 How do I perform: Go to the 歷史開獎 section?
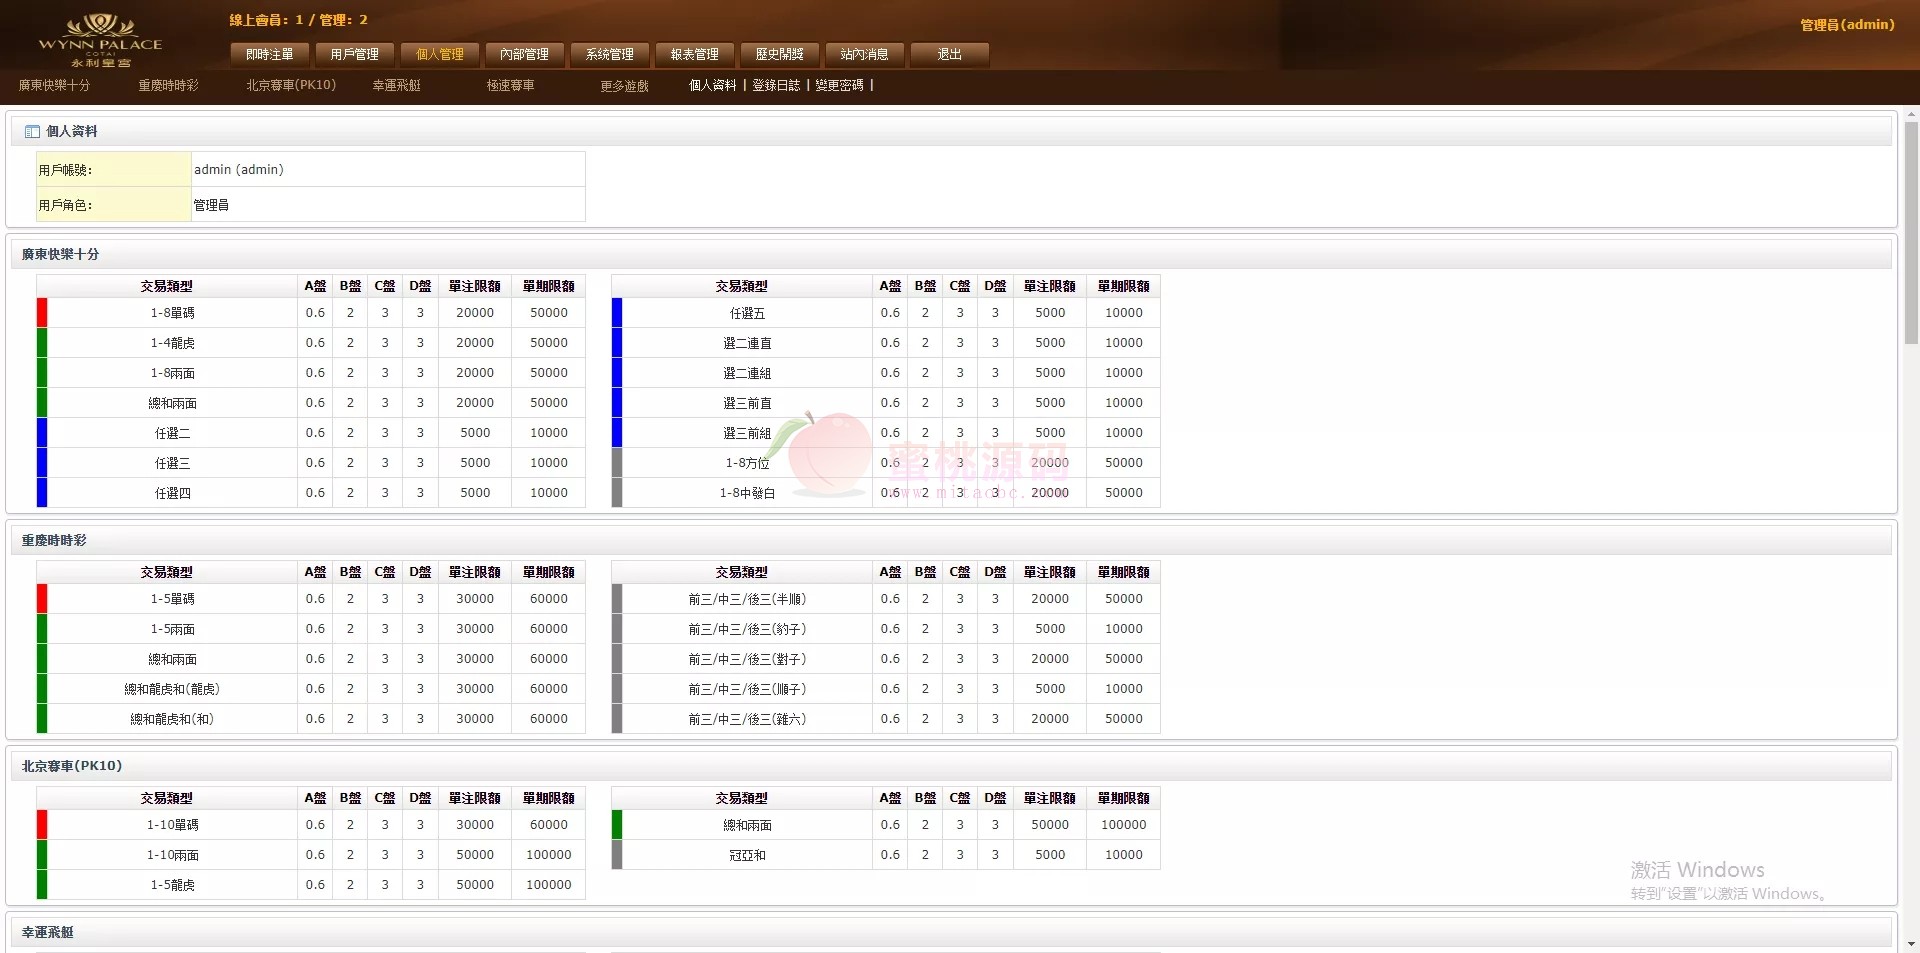tap(780, 54)
